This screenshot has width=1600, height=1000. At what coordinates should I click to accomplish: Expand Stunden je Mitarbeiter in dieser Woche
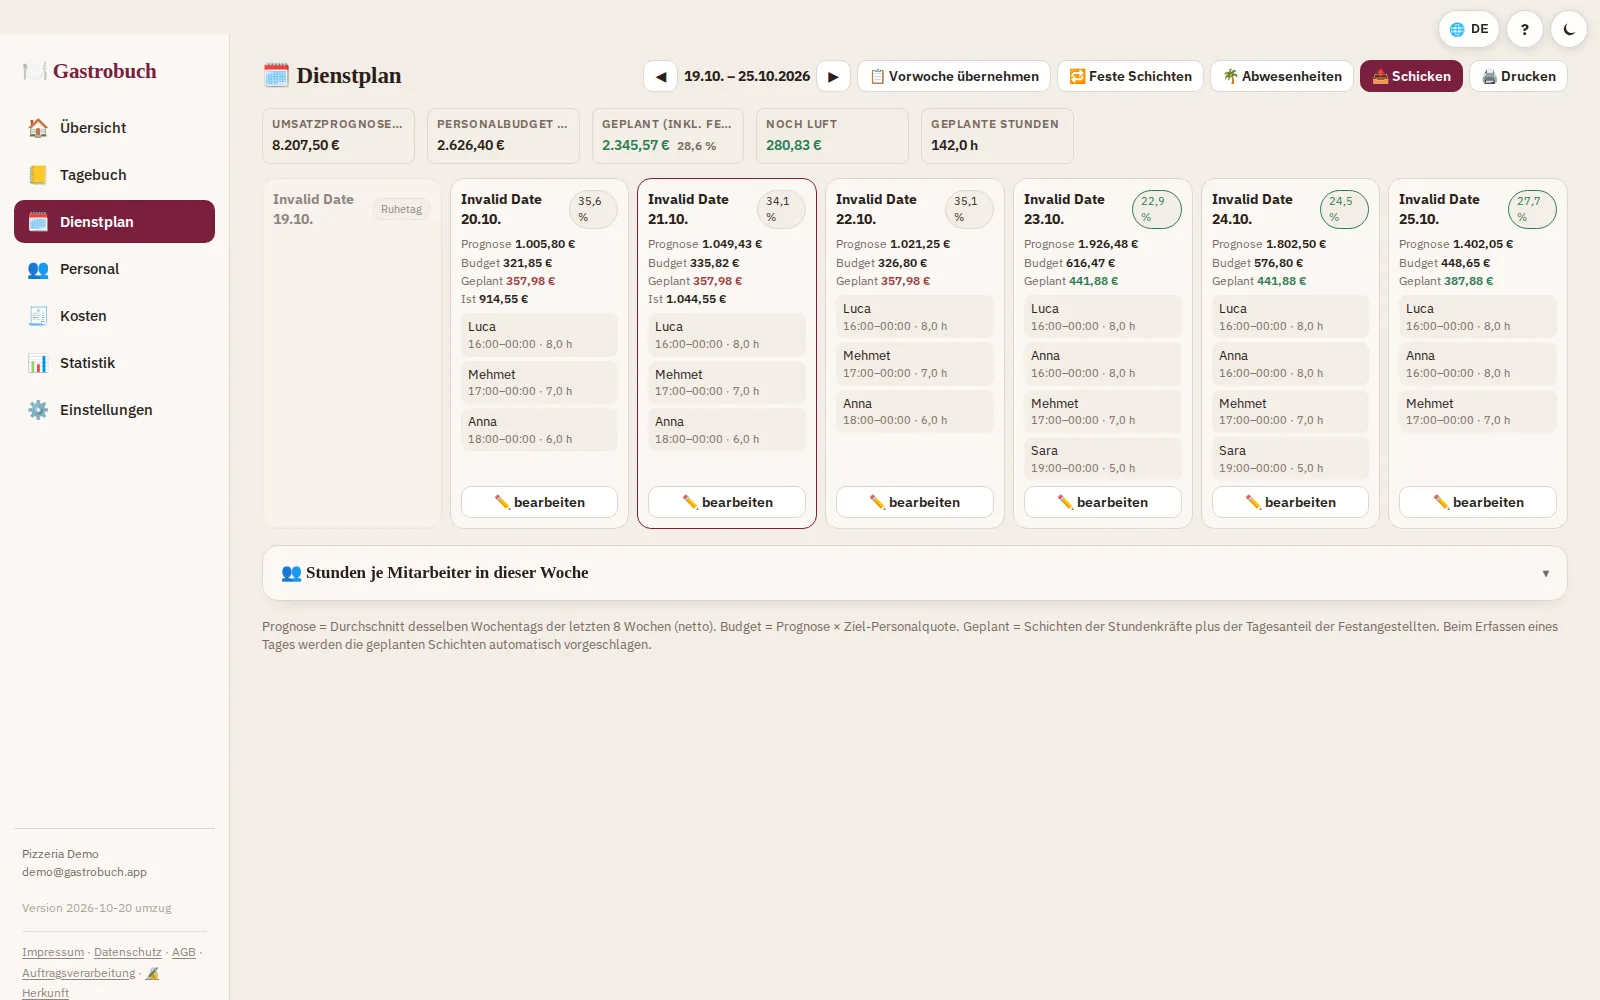[x=914, y=573]
